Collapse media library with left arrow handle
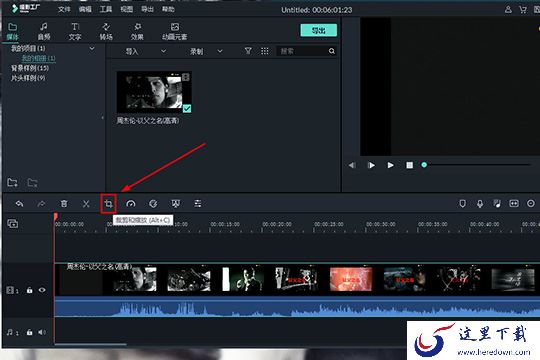This screenshot has width=540, height=360. tap(102, 117)
